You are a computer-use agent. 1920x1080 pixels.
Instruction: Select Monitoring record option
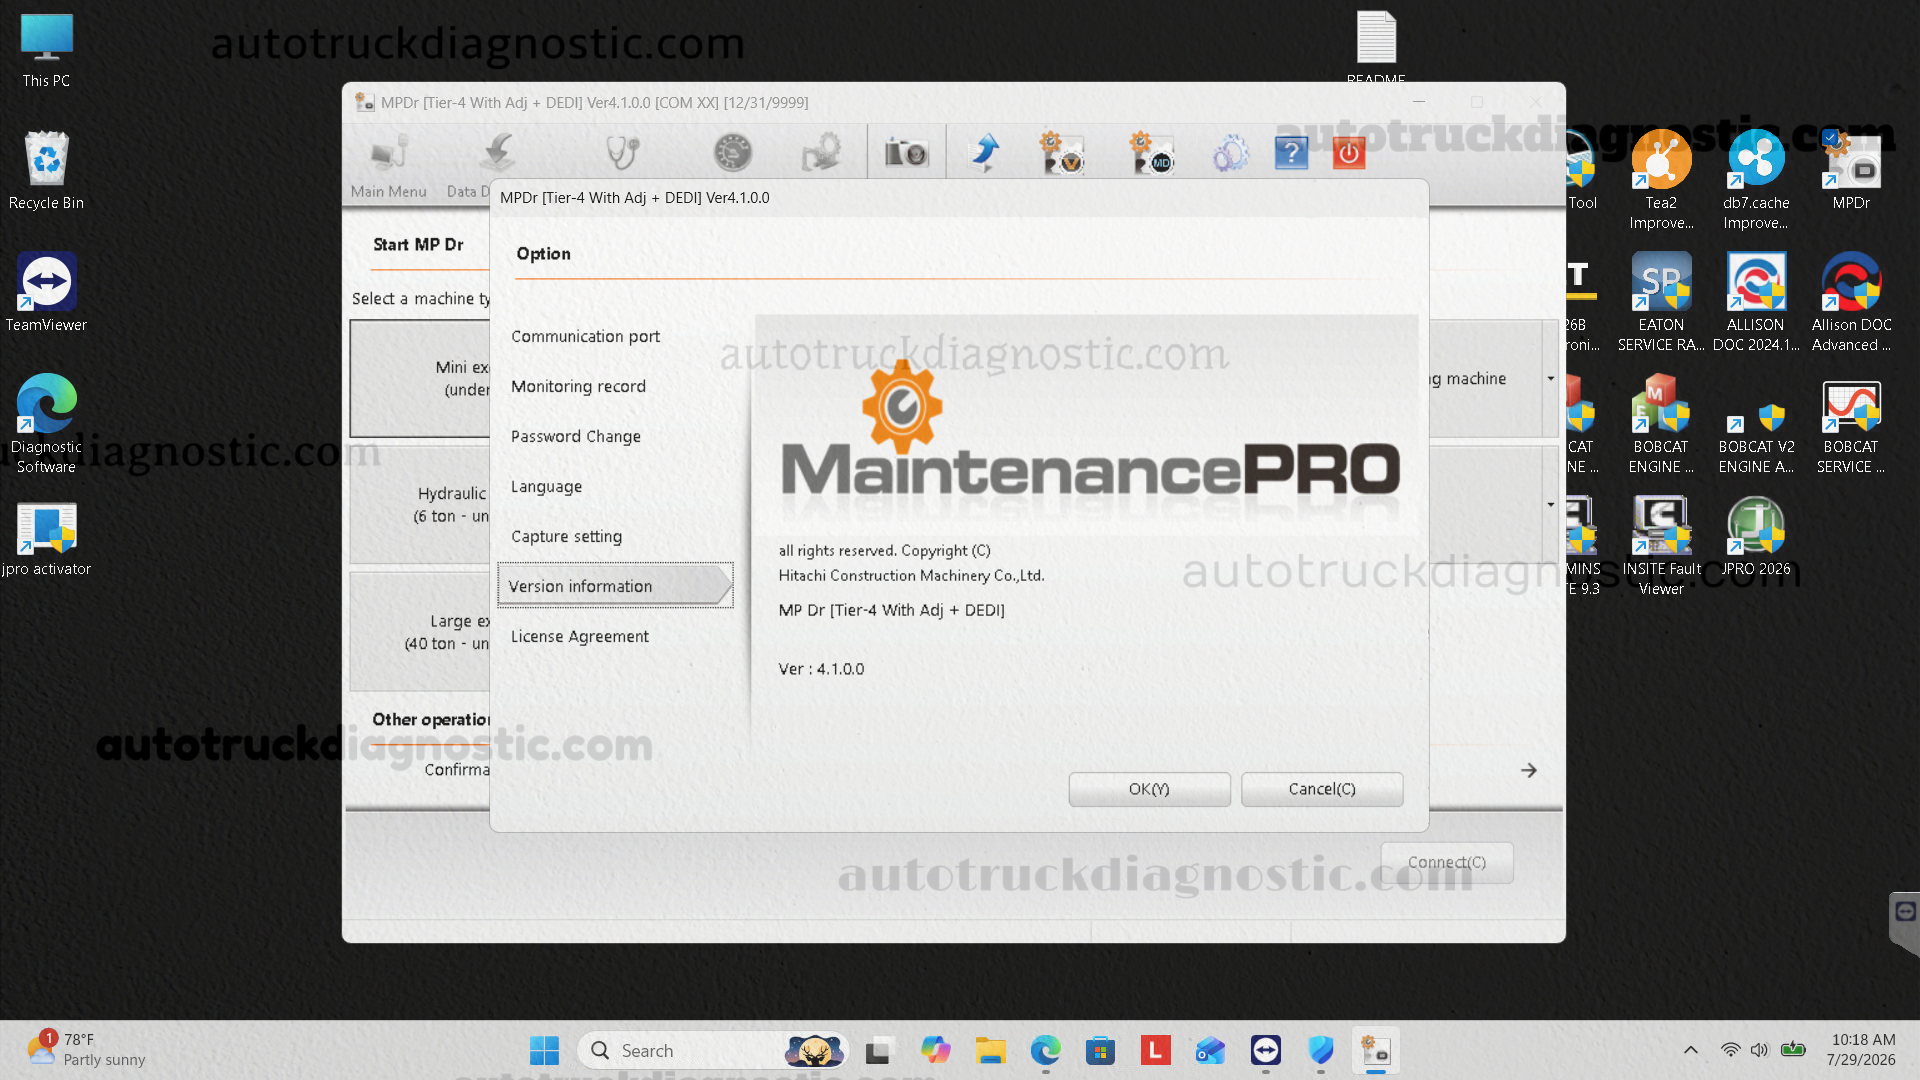coord(578,386)
